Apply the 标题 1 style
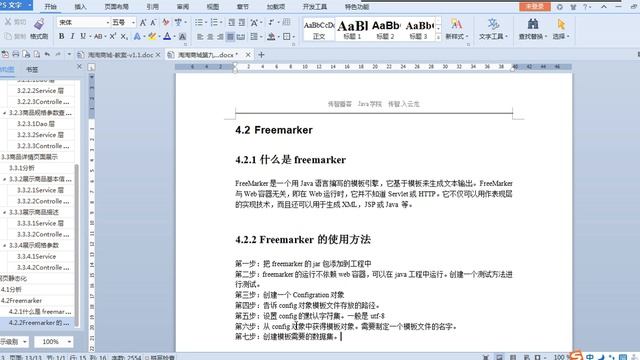The image size is (640, 360). (352, 29)
